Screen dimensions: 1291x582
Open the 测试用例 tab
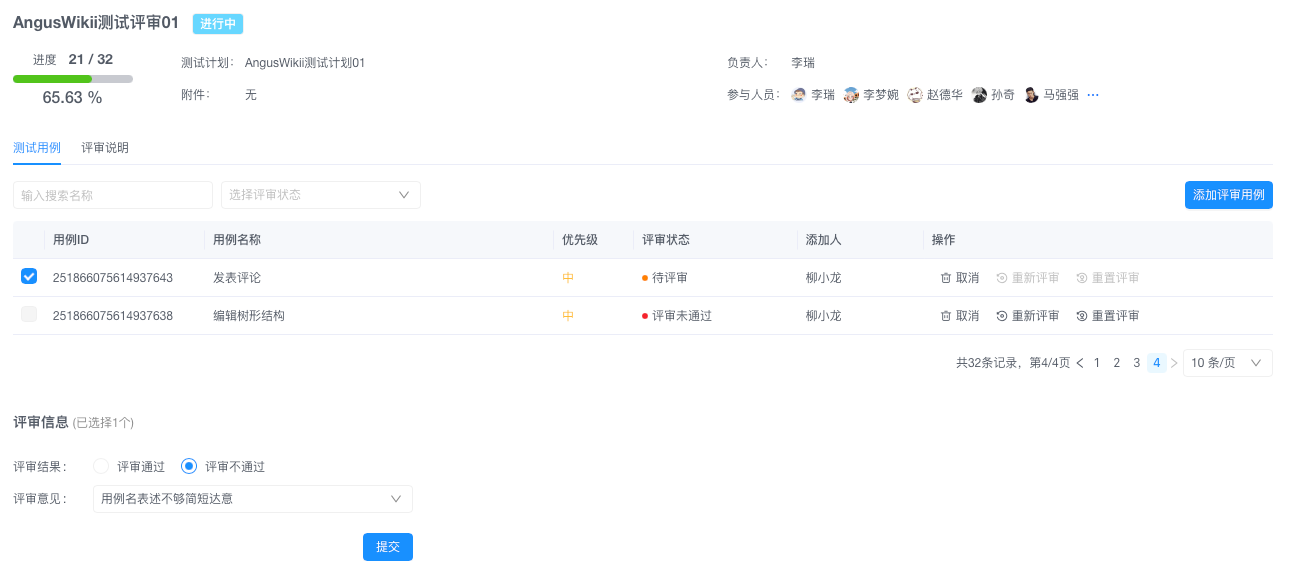(37, 148)
